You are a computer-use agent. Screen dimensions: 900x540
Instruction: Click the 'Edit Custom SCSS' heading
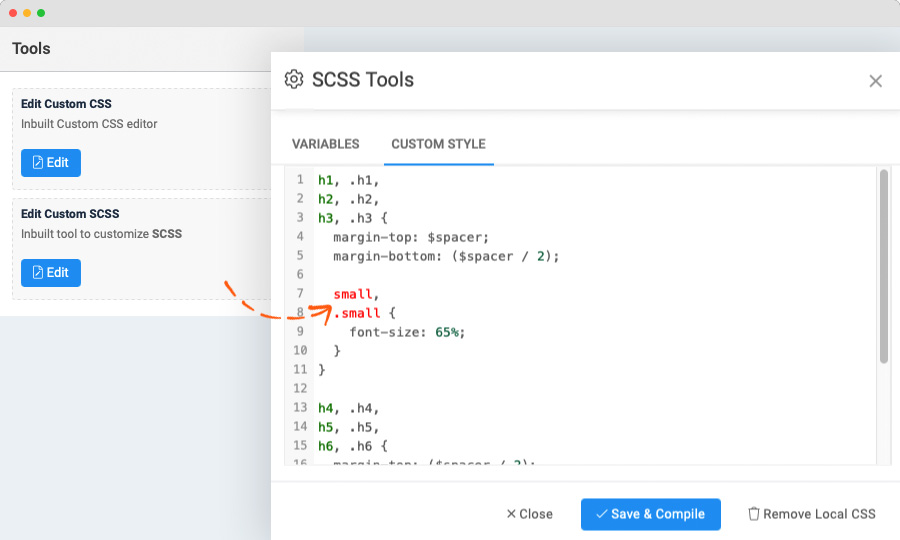(x=70, y=213)
